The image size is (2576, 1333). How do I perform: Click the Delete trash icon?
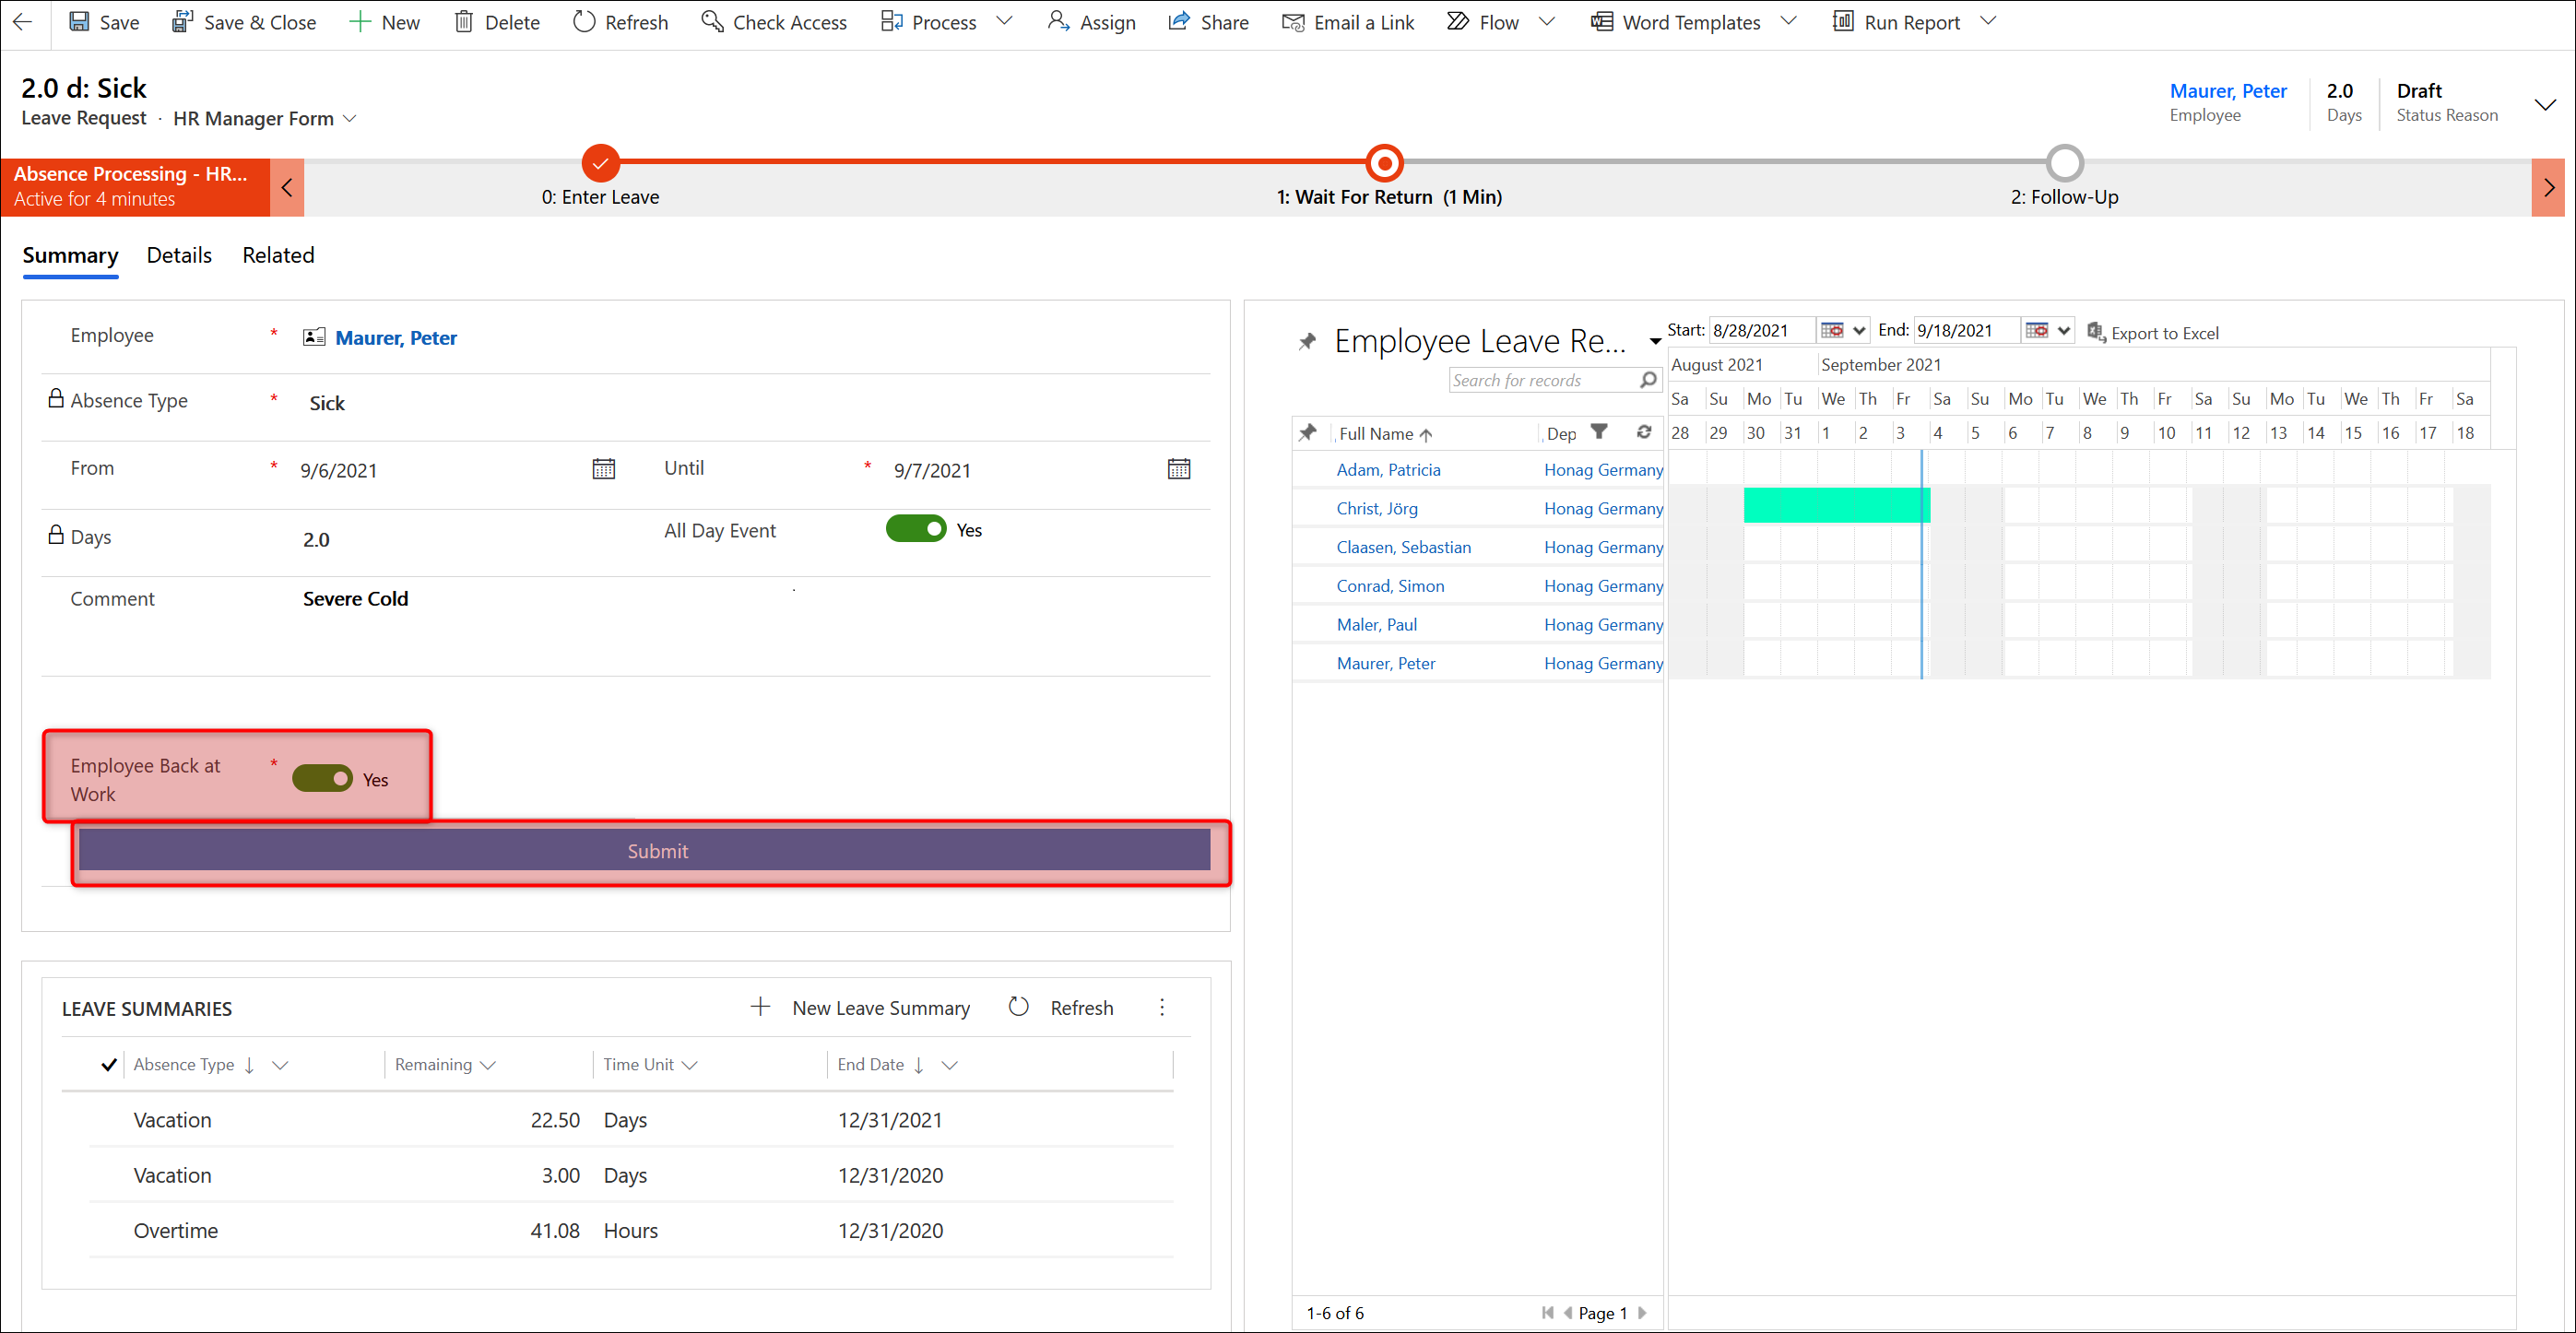pos(463,22)
